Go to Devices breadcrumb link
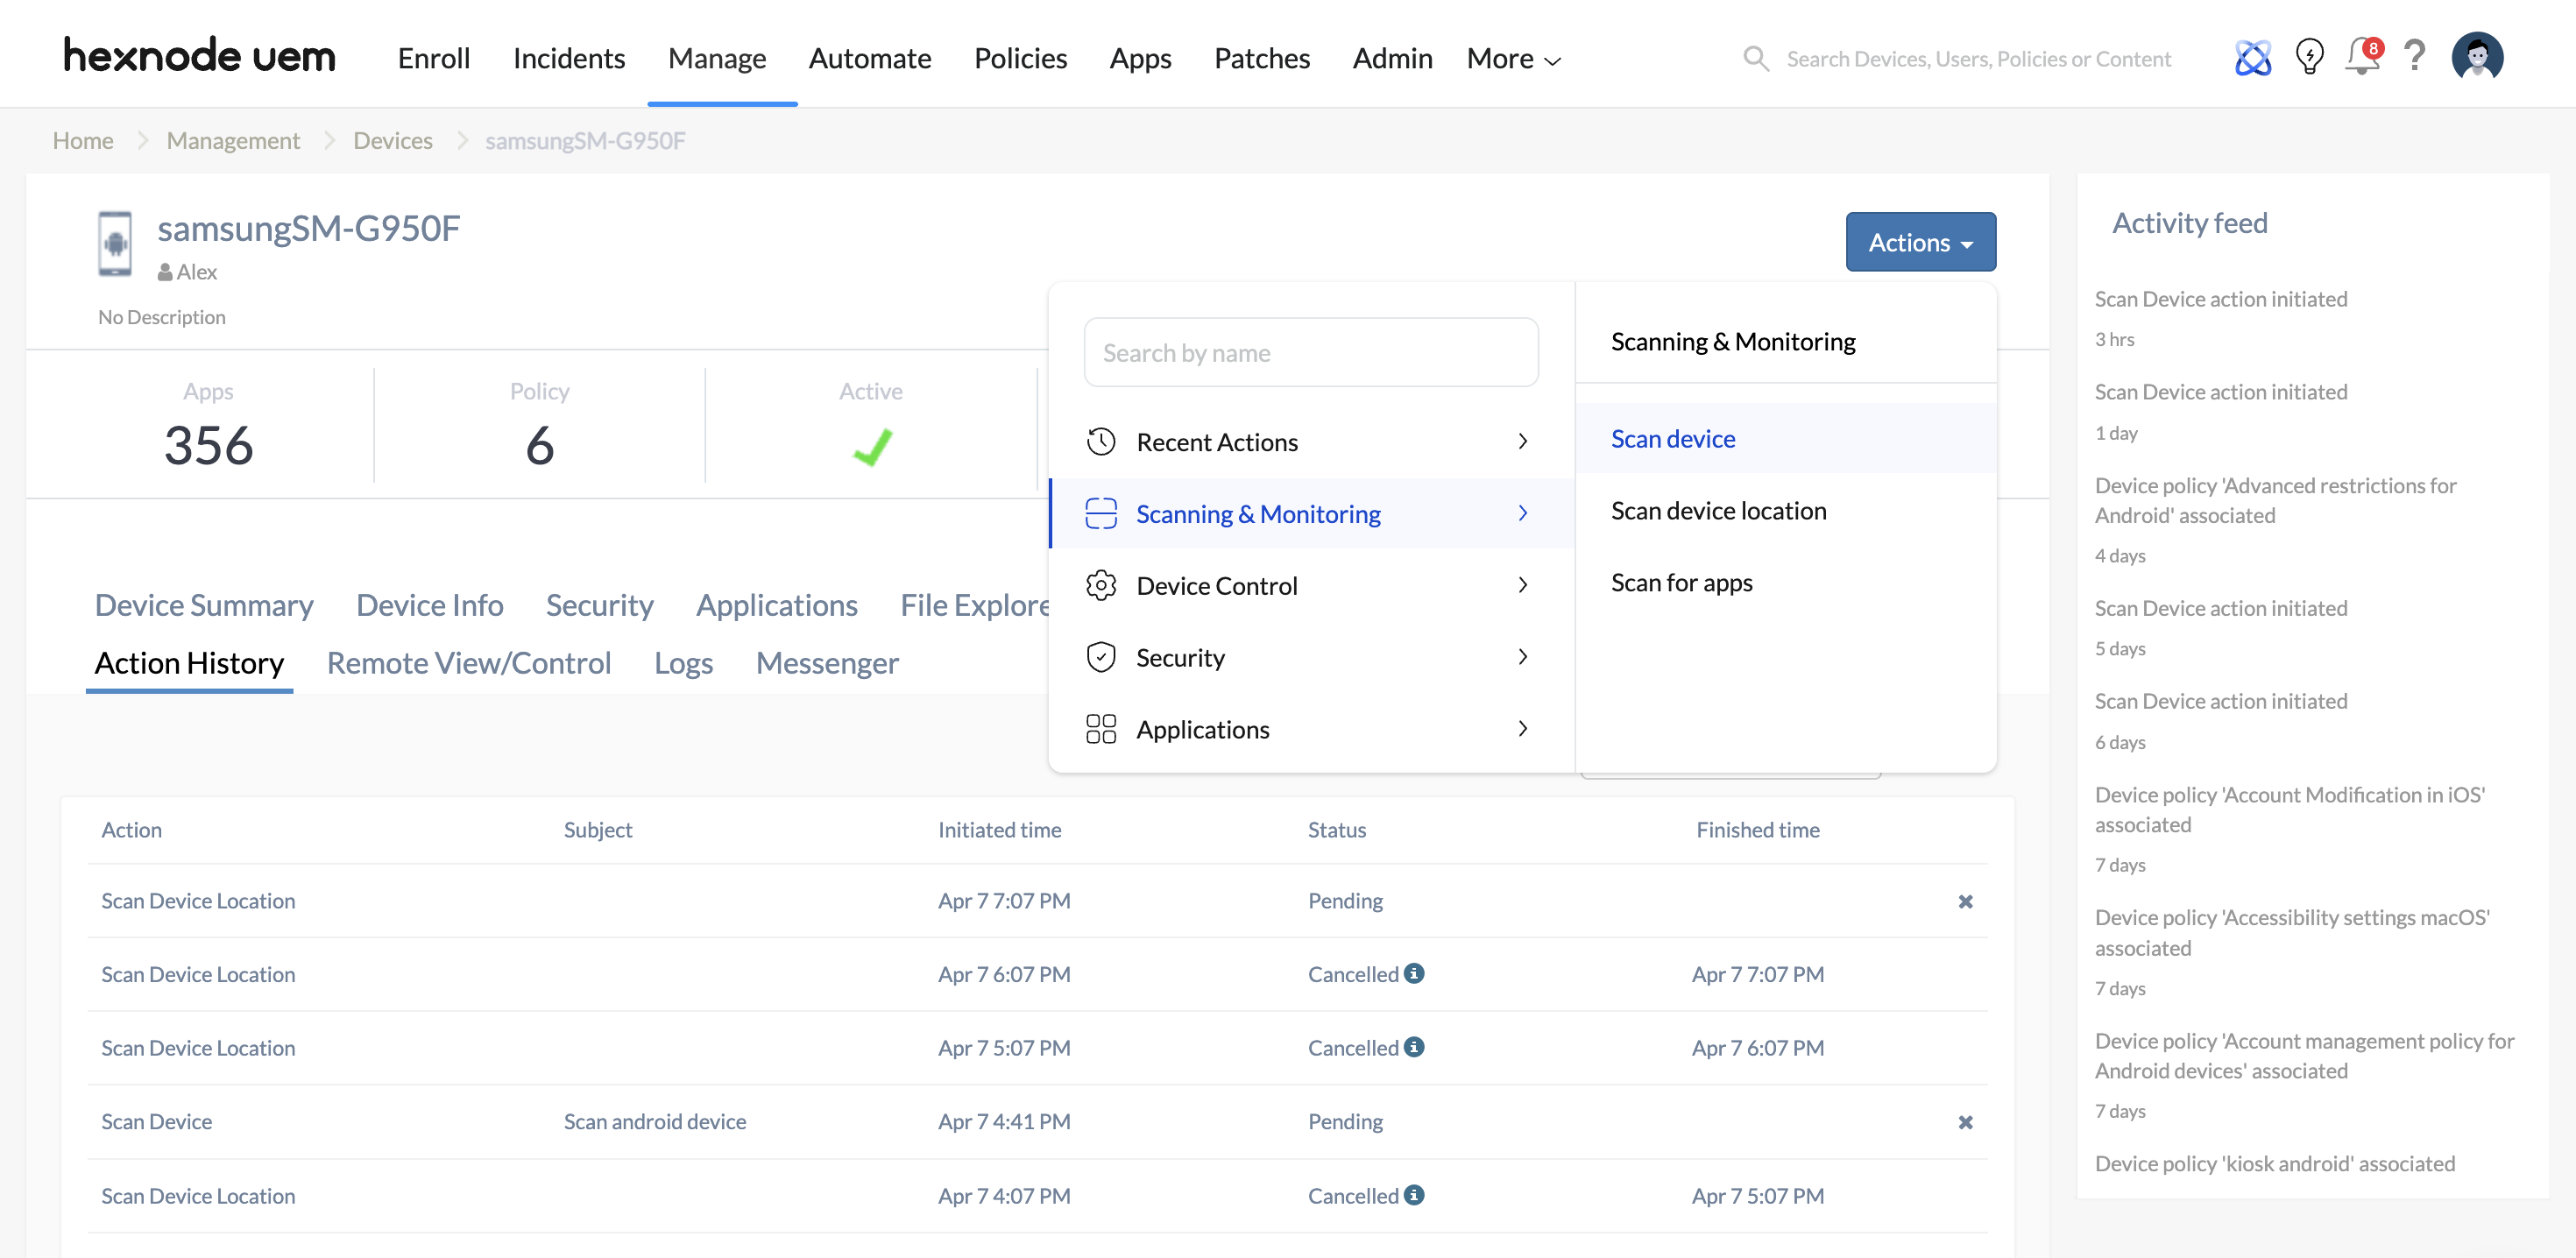This screenshot has height=1258, width=2576. point(392,141)
